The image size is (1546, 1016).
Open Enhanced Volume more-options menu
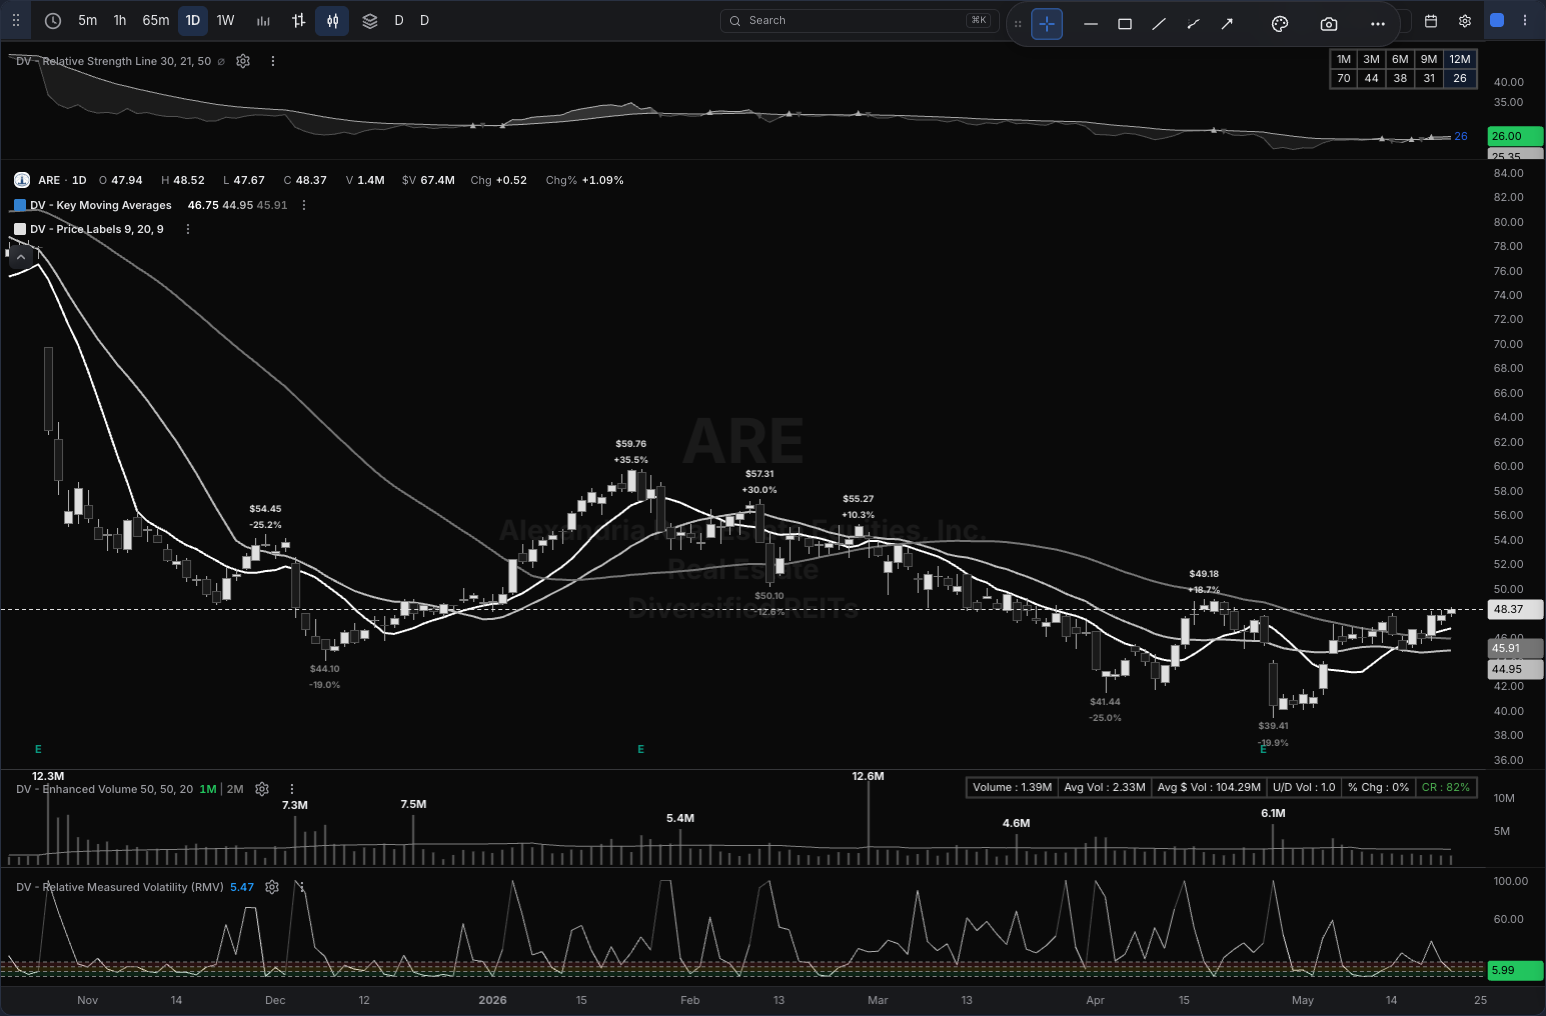pyautogui.click(x=292, y=789)
